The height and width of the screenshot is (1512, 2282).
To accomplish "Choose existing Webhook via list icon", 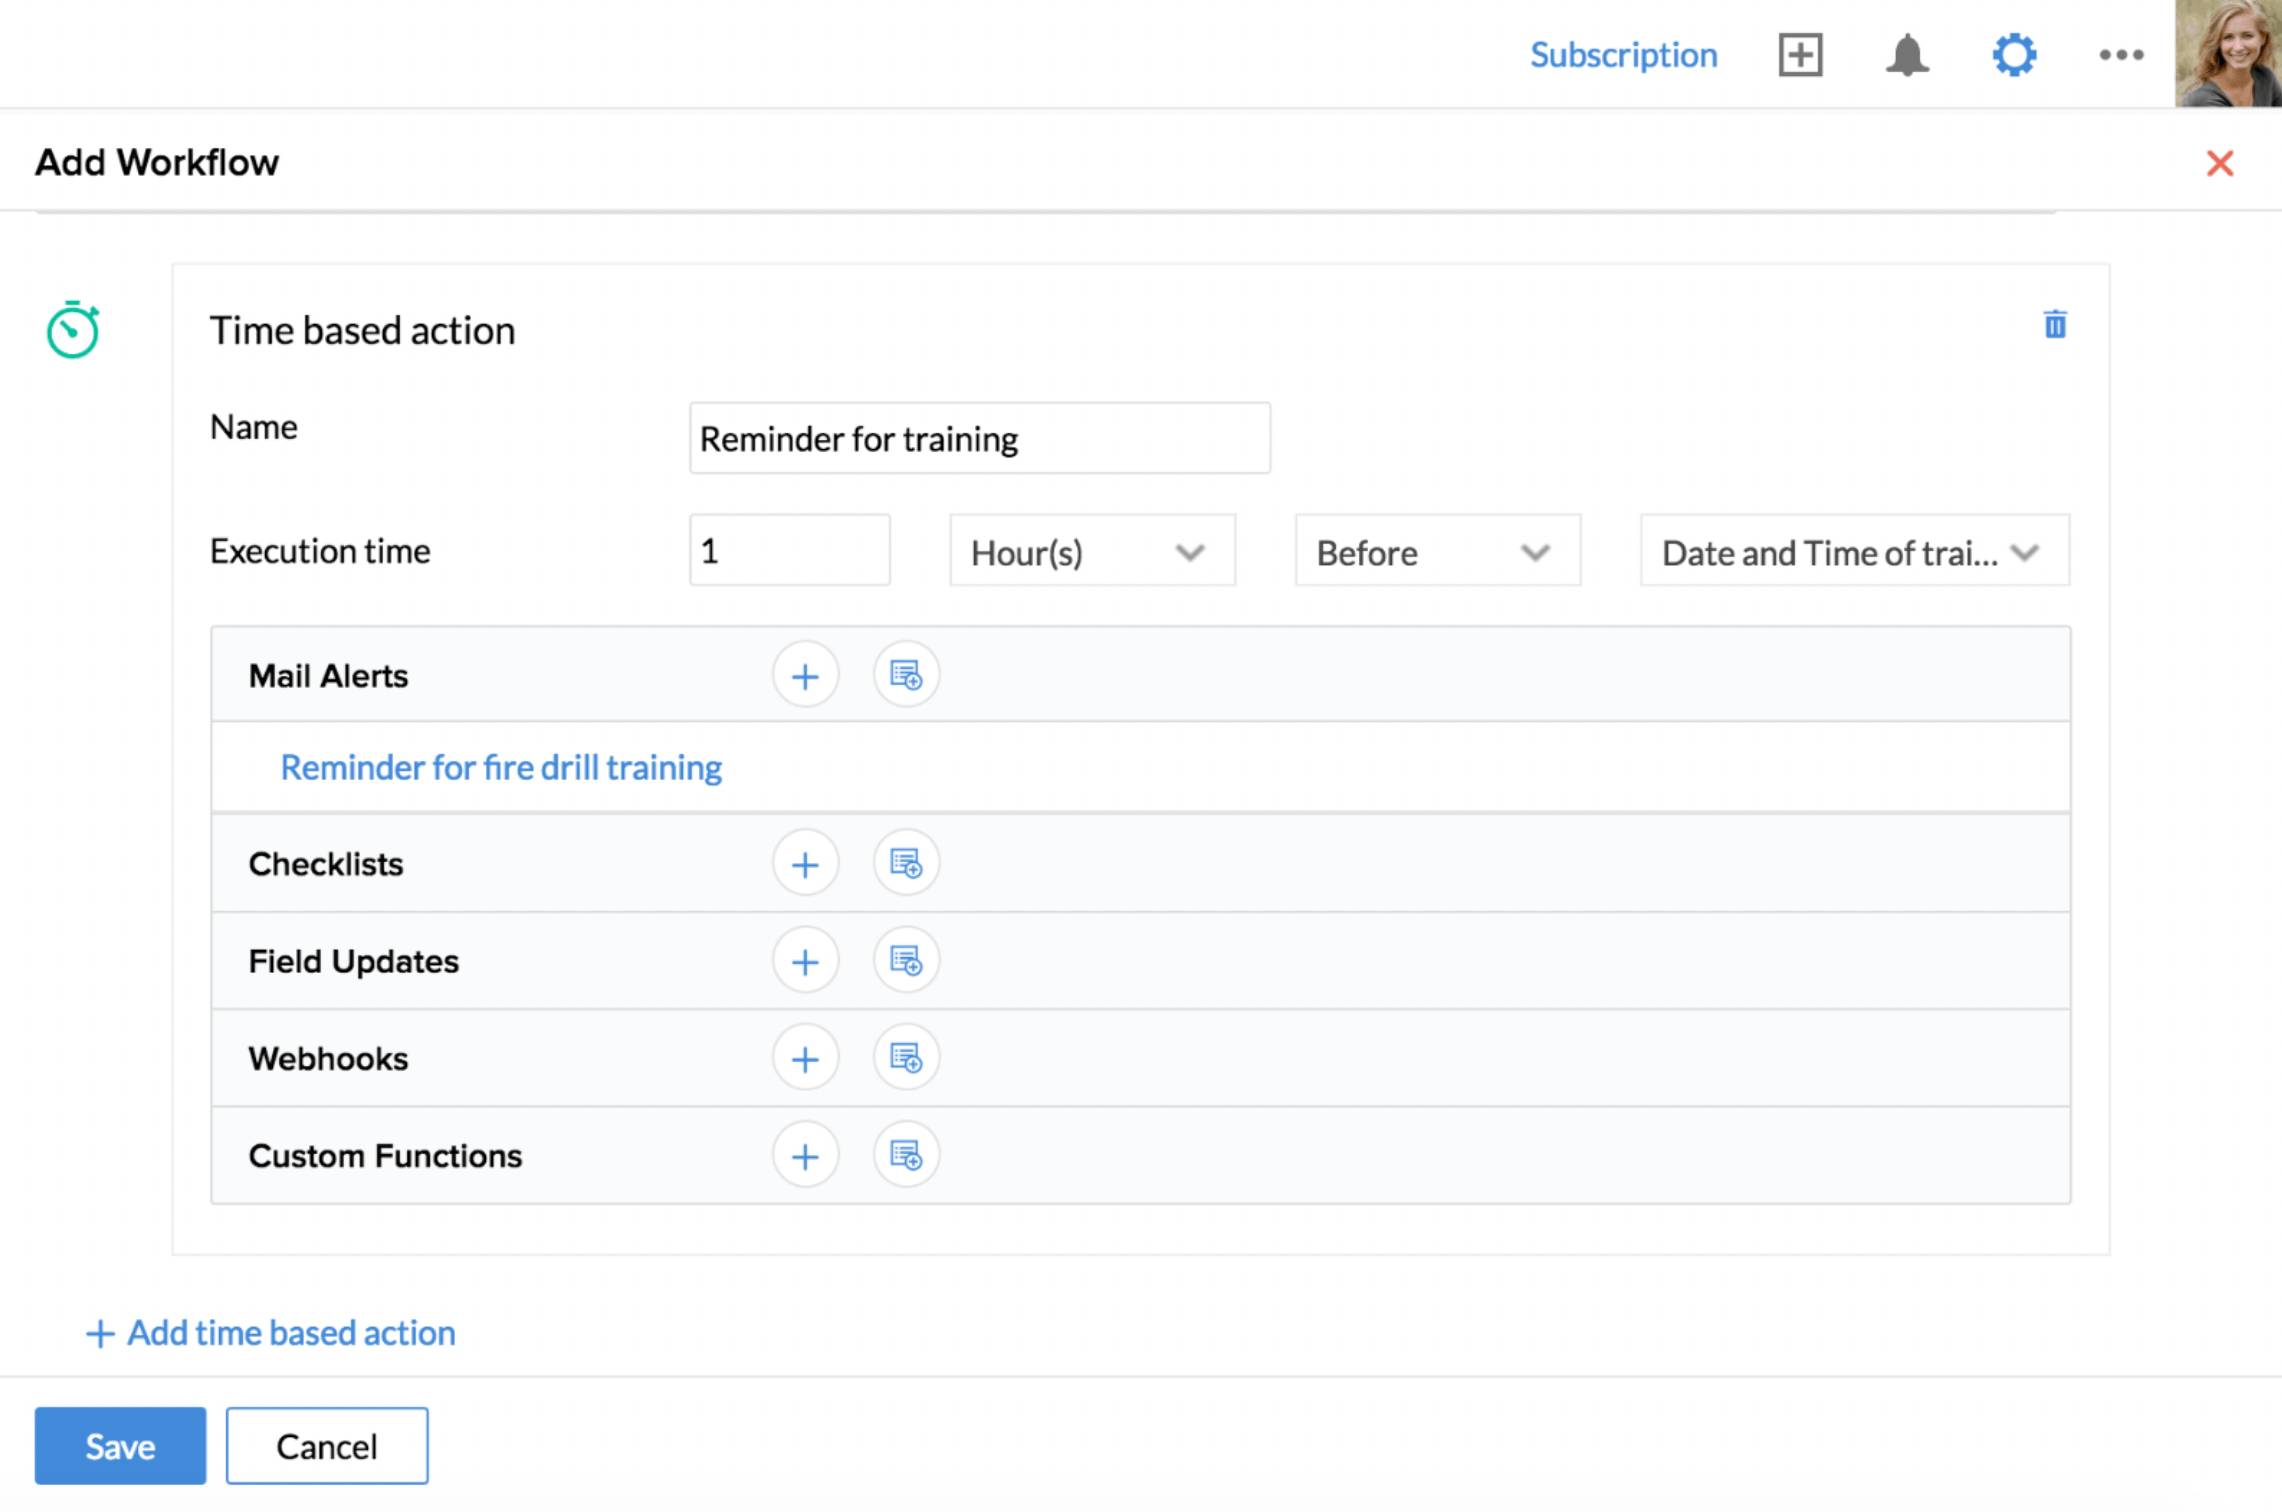I will 906,1057.
